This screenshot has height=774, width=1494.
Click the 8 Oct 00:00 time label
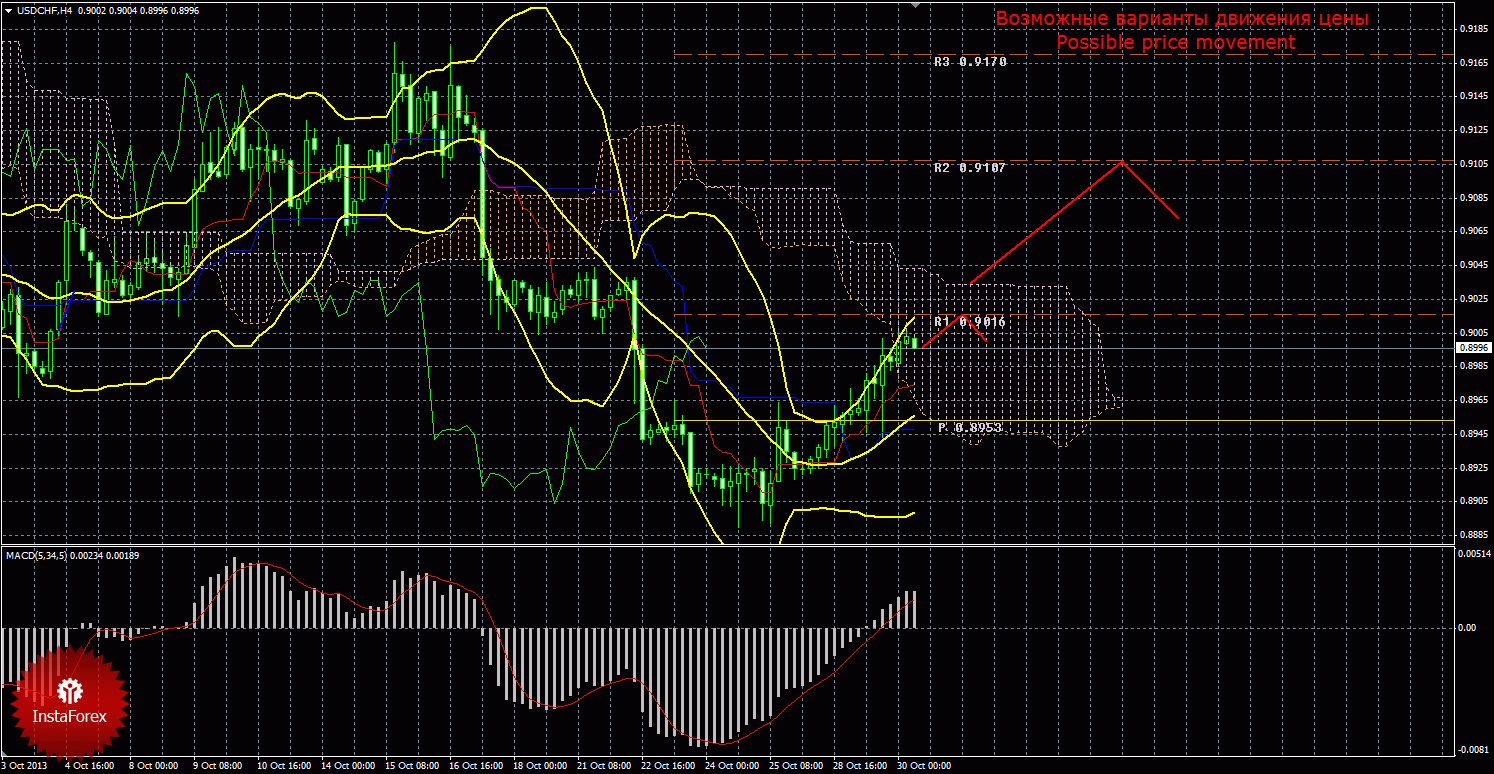[156, 766]
